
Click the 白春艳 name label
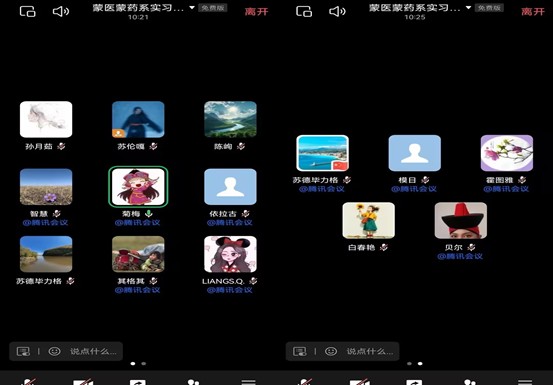tap(361, 247)
